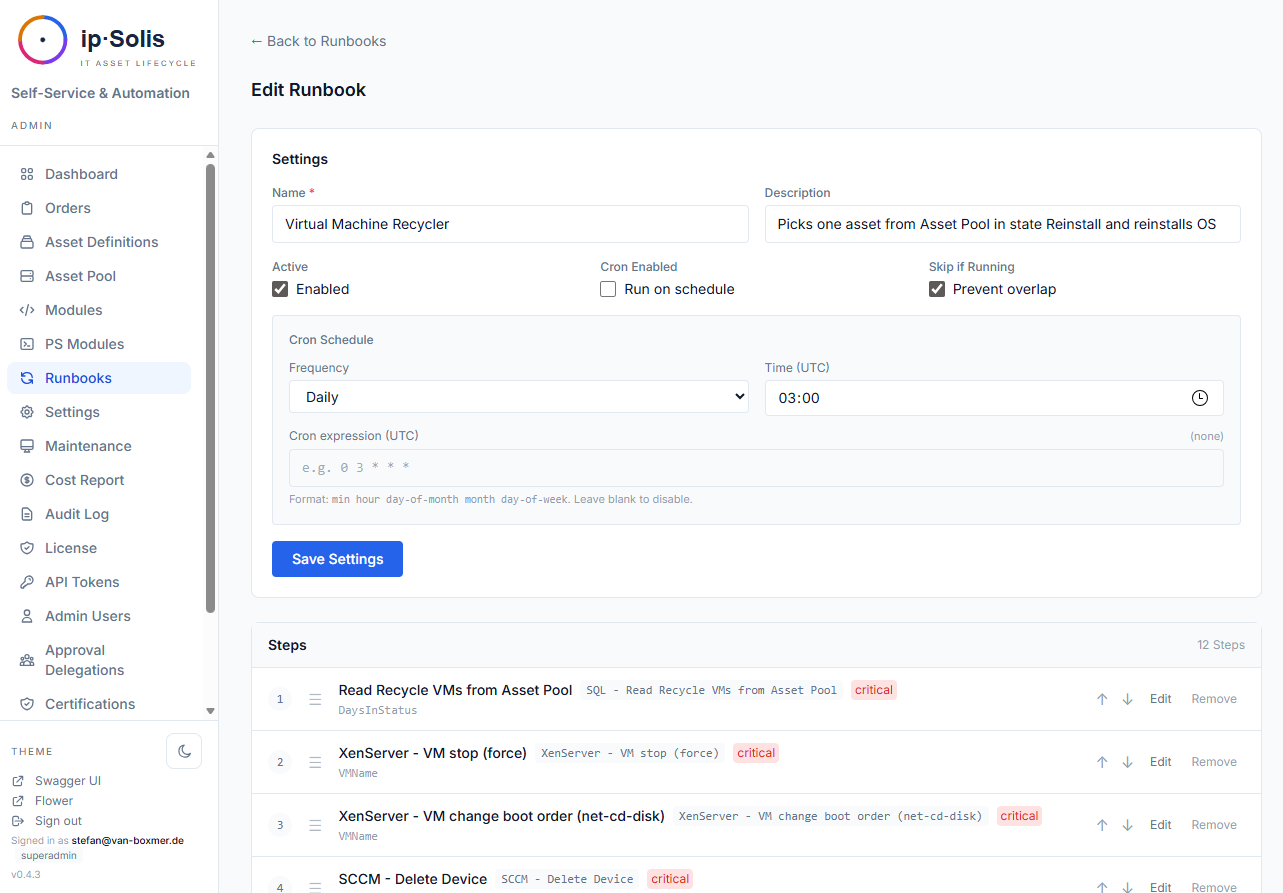The height and width of the screenshot is (893, 1283).
Task: Go to Asset Pool page
Action: tap(99, 276)
